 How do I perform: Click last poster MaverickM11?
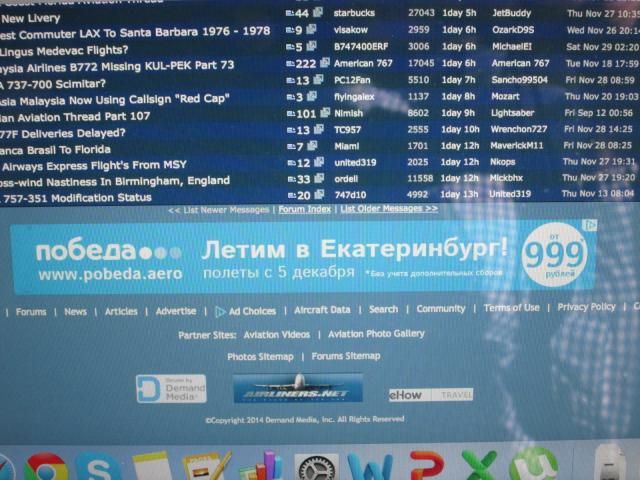tap(517, 146)
